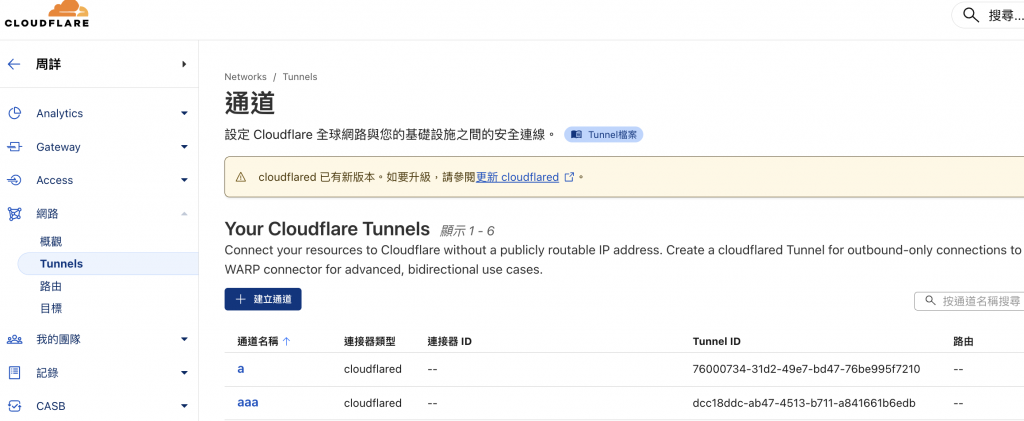Click the 連接器 ID column header
1024x421 pixels.
coord(450,341)
